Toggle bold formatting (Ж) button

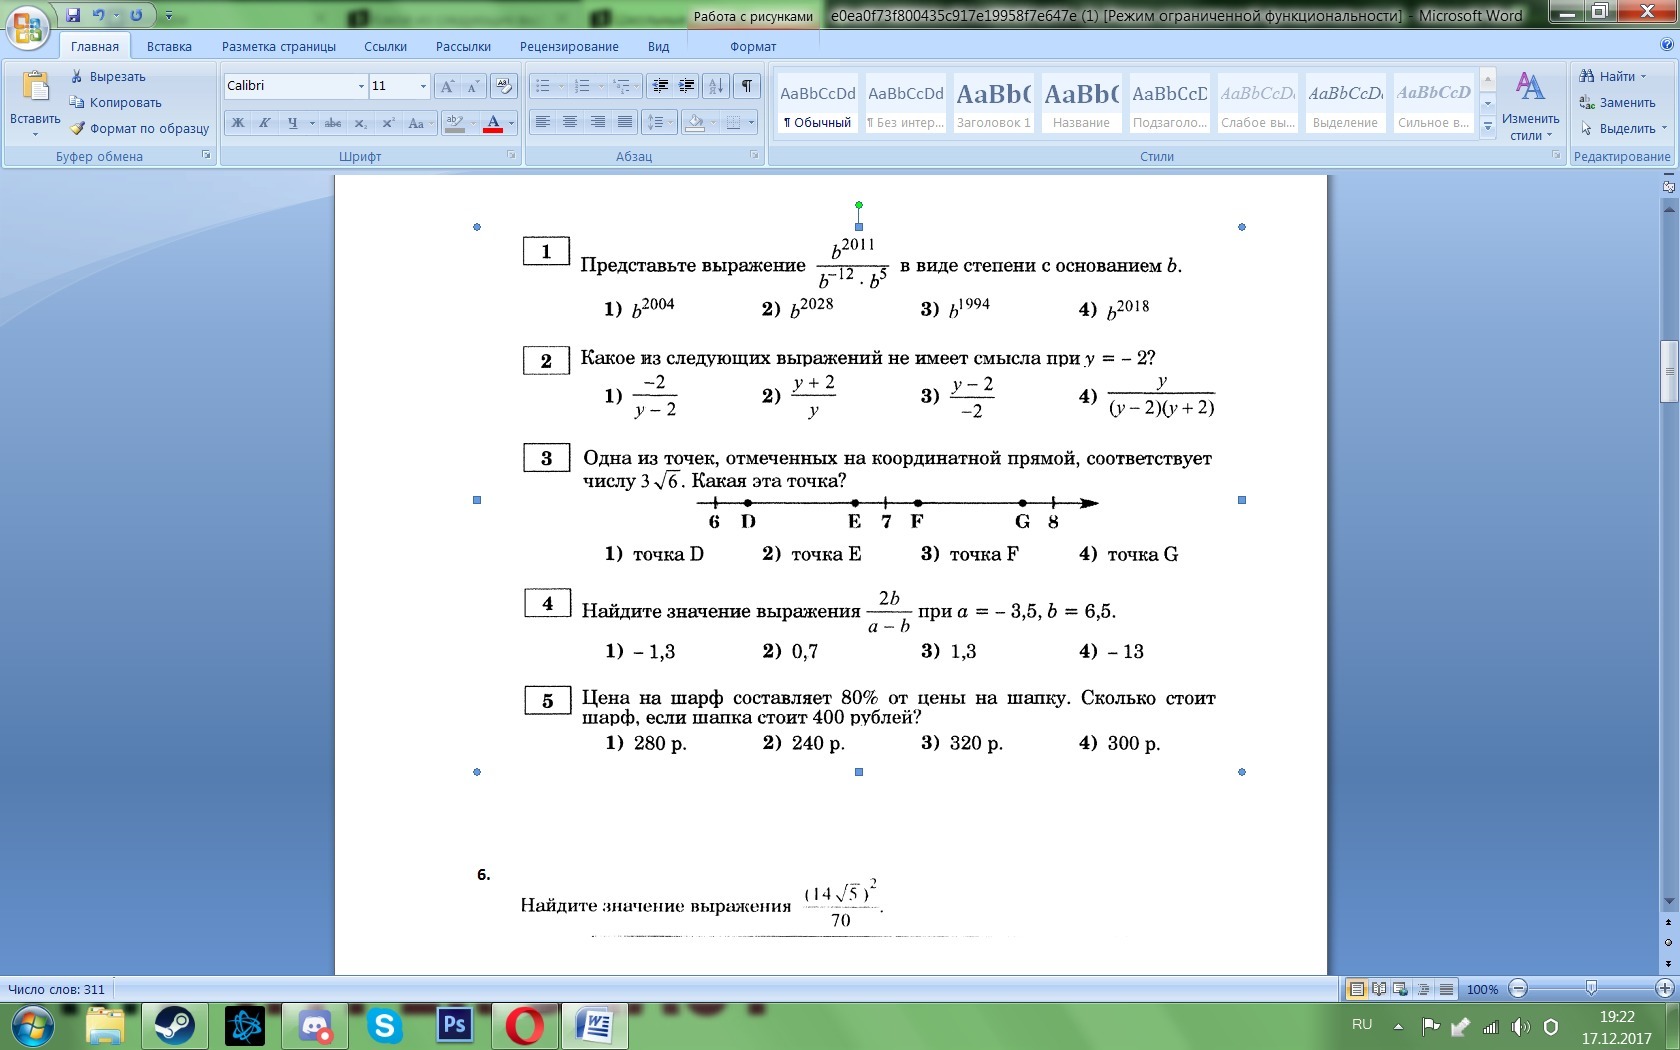coord(238,123)
